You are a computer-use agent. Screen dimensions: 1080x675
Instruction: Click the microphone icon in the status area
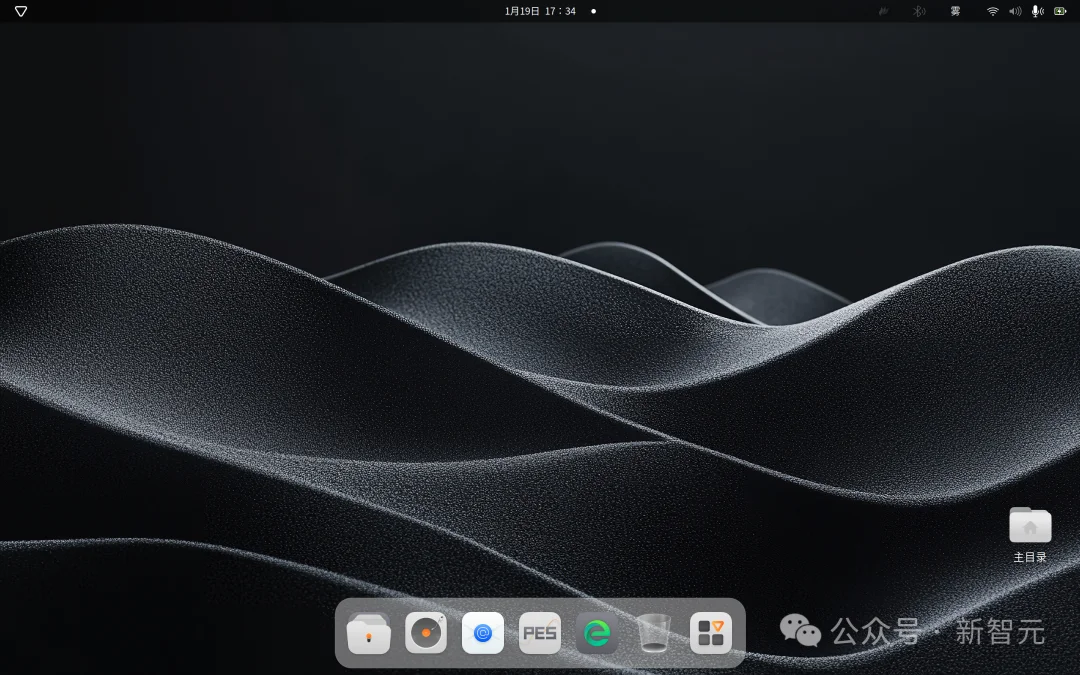[x=1037, y=11]
